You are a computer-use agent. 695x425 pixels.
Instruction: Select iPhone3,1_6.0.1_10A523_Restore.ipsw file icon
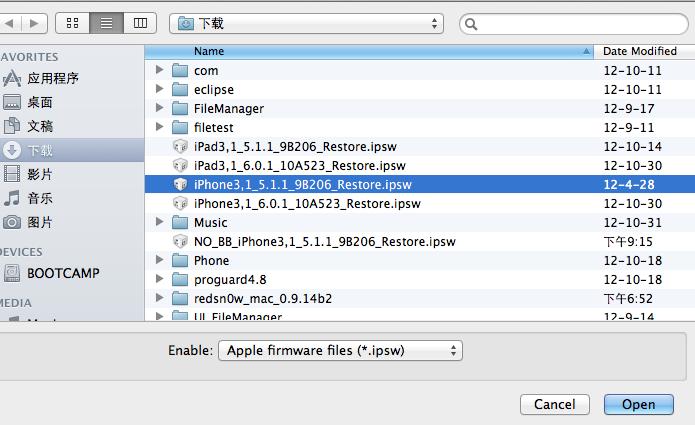point(180,203)
